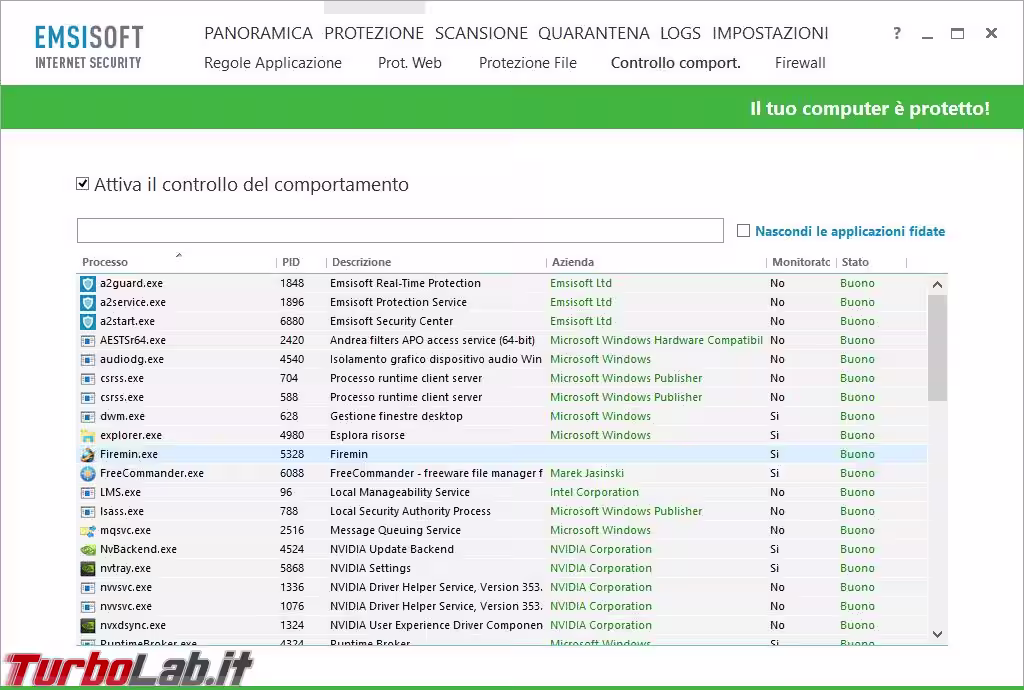Click the Gestione finestre desktop description
1024x690 pixels.
point(396,416)
